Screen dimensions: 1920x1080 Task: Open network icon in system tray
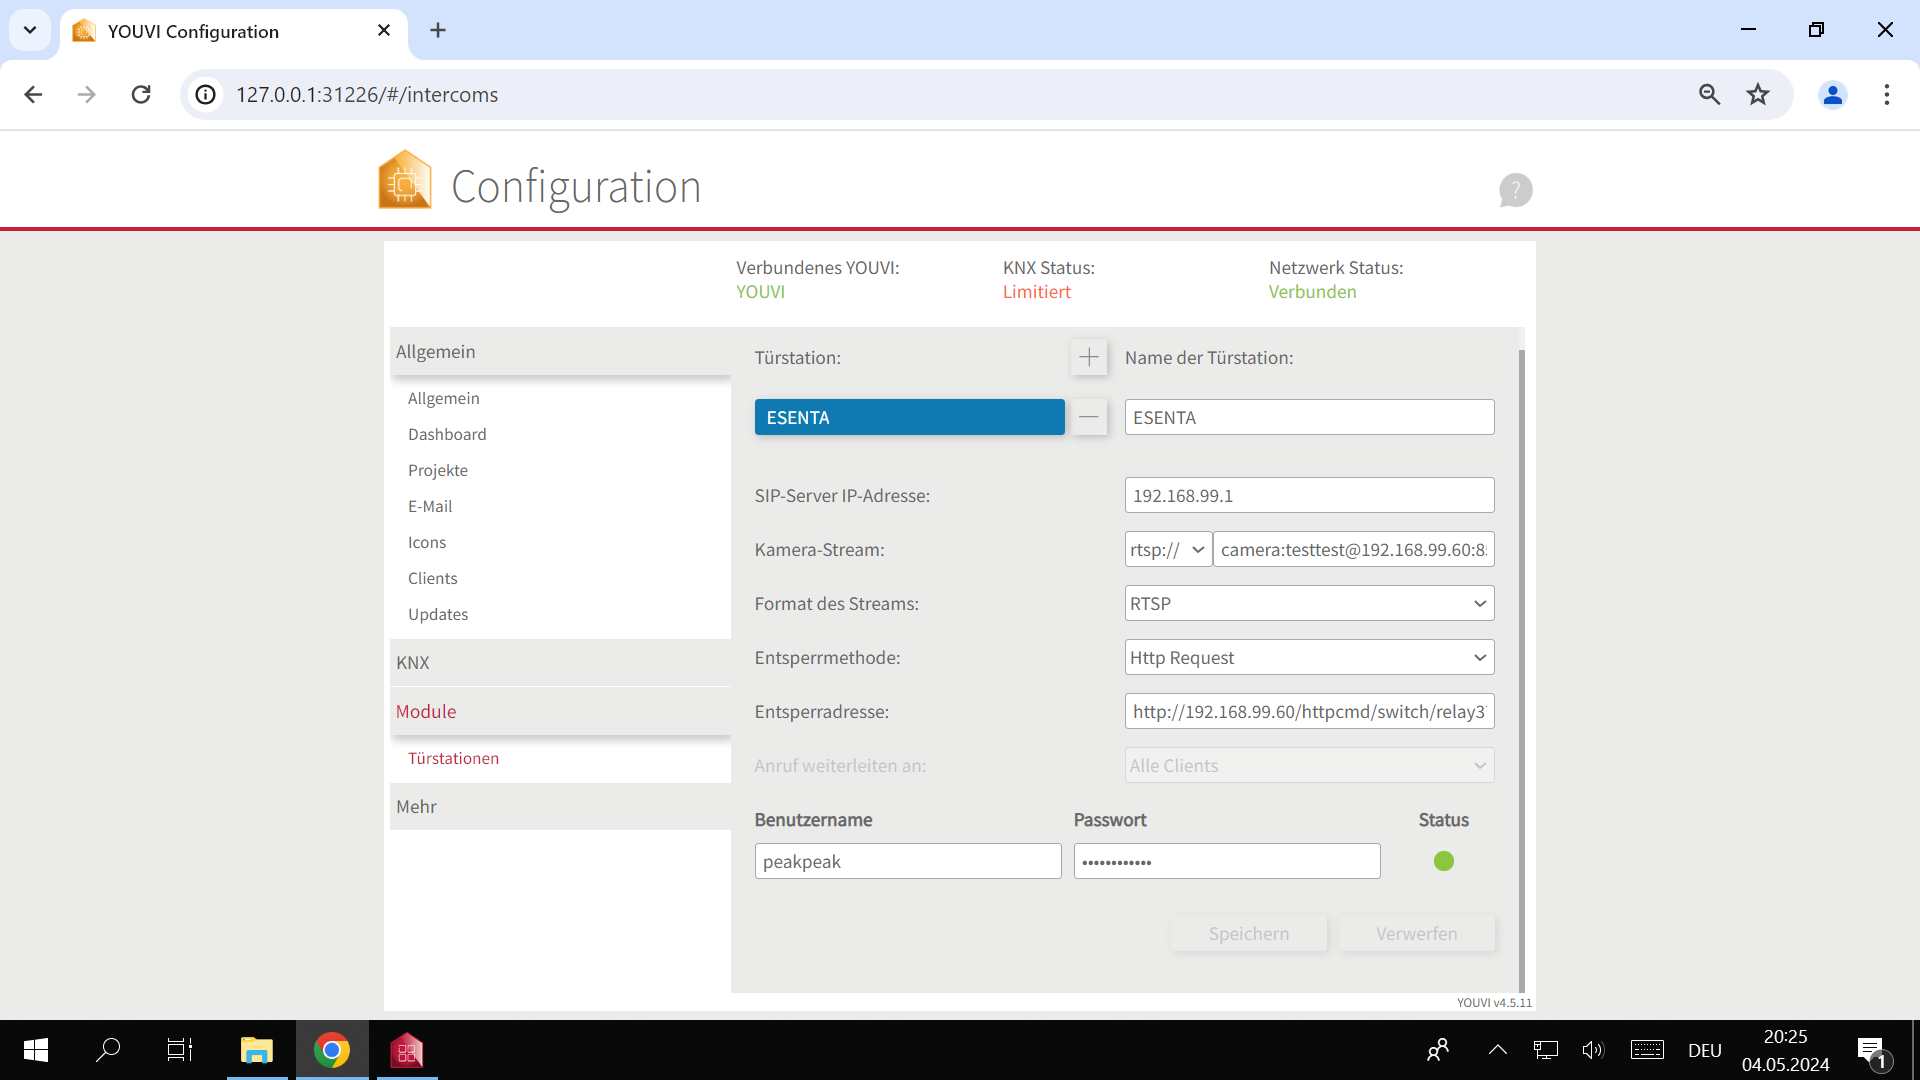[1545, 1050]
